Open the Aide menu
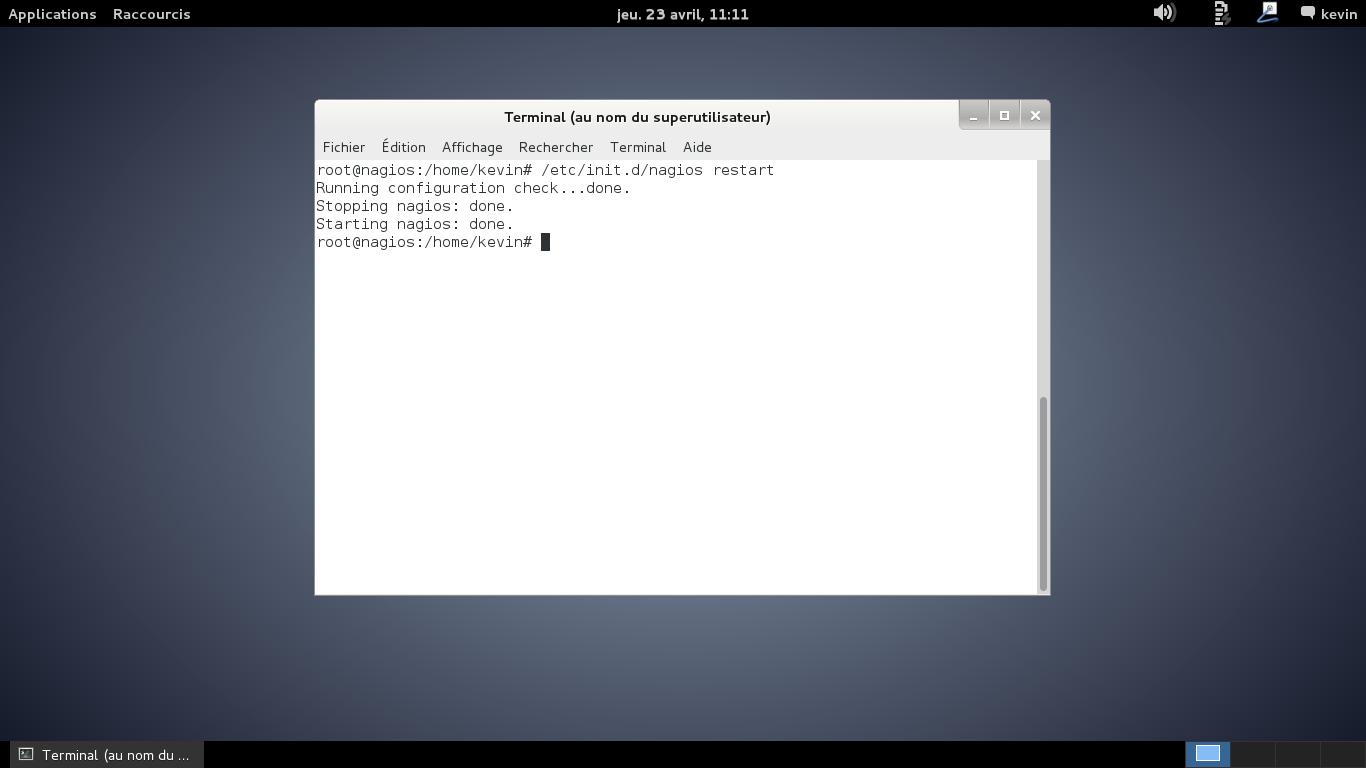 click(x=697, y=147)
